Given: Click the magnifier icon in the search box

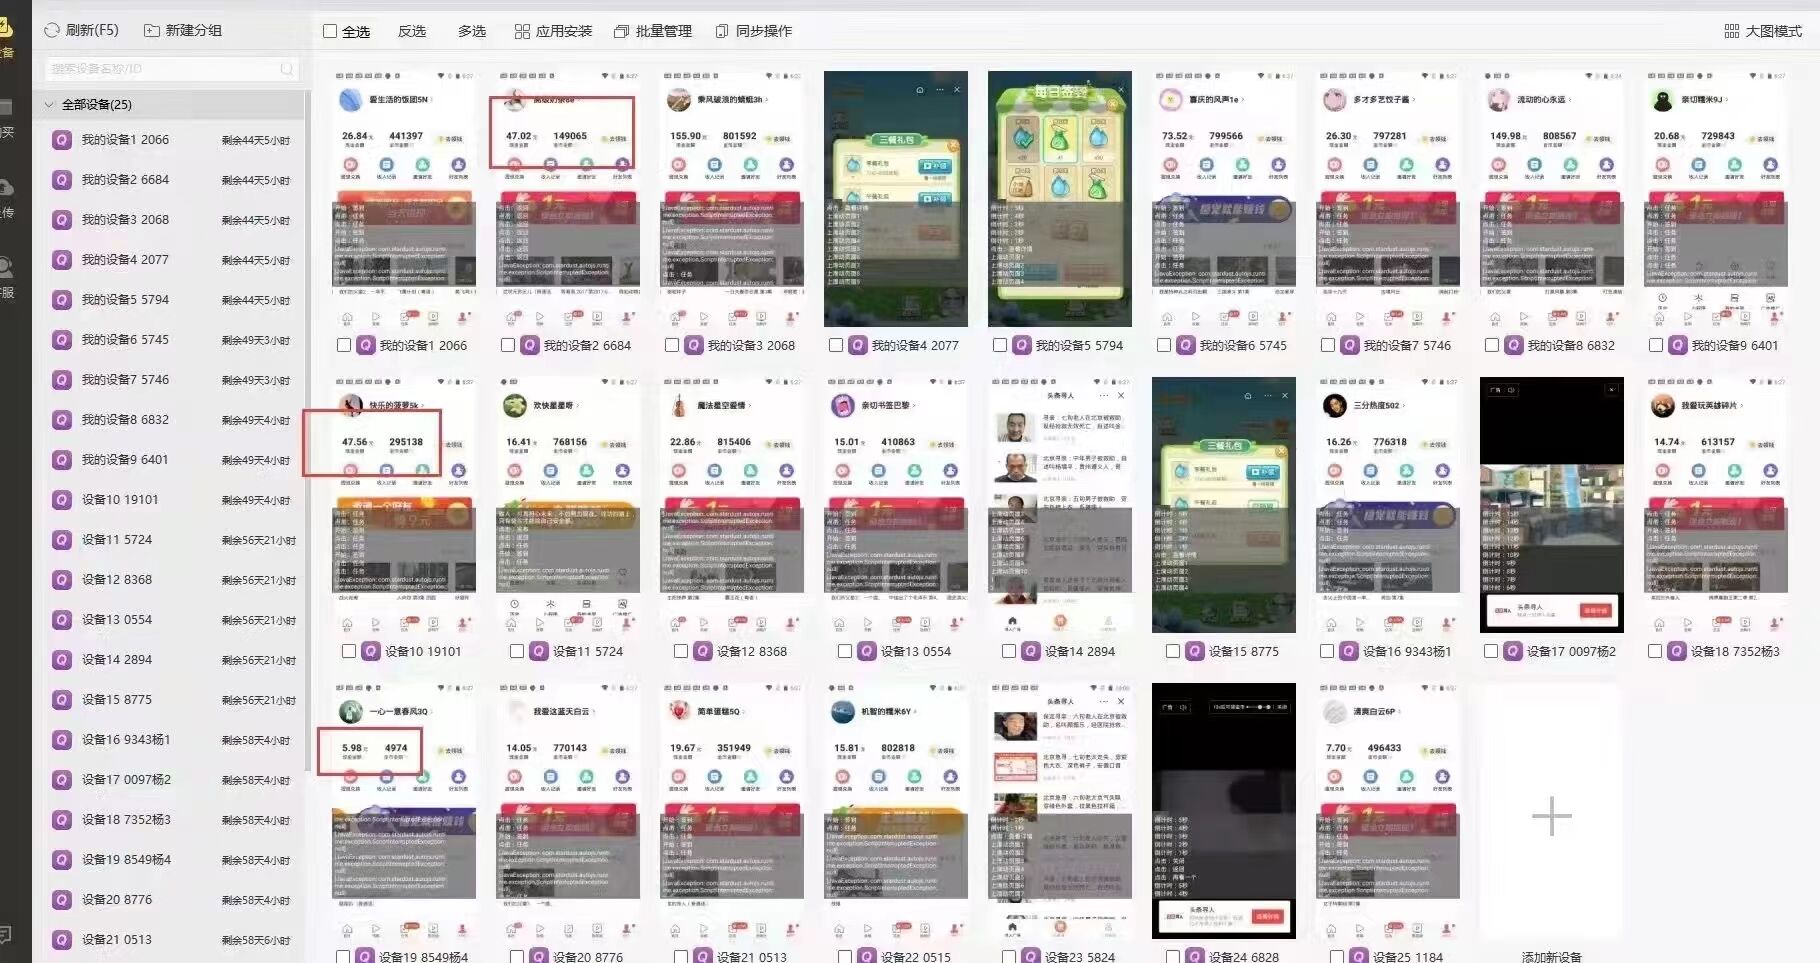Looking at the screenshot, I should (287, 68).
